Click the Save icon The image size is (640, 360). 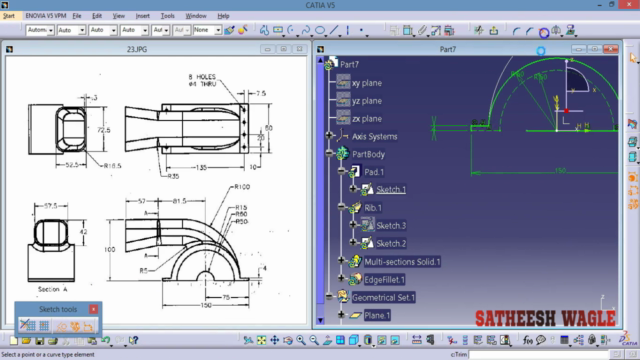[x=39, y=340]
